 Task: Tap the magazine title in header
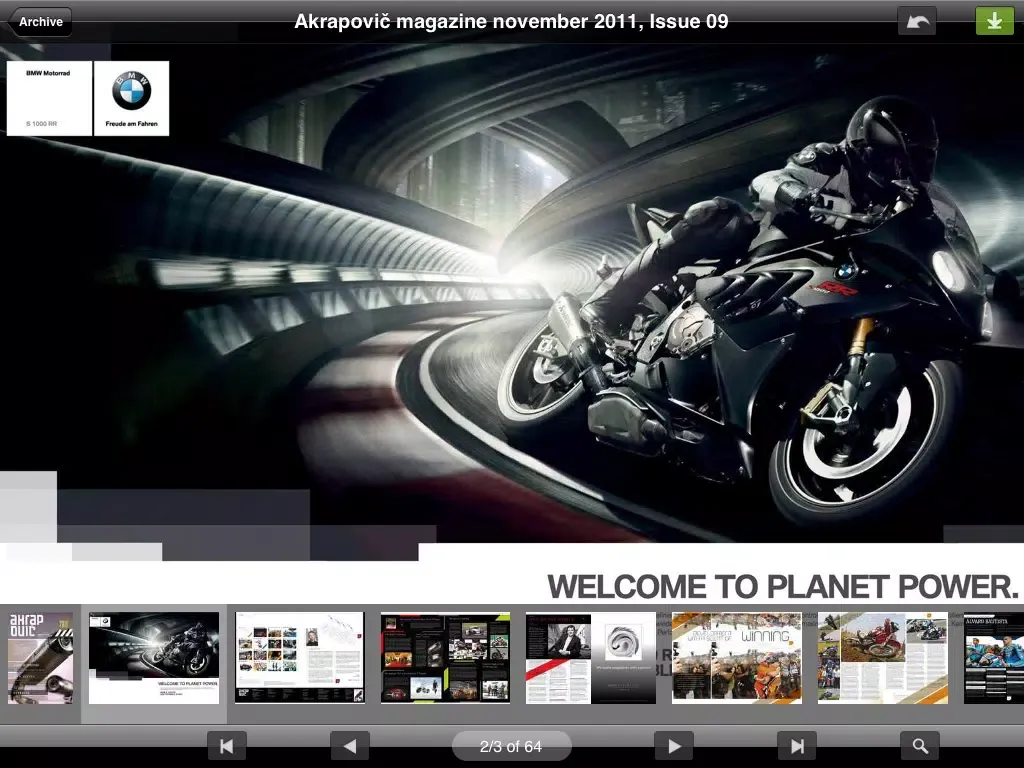click(x=511, y=22)
